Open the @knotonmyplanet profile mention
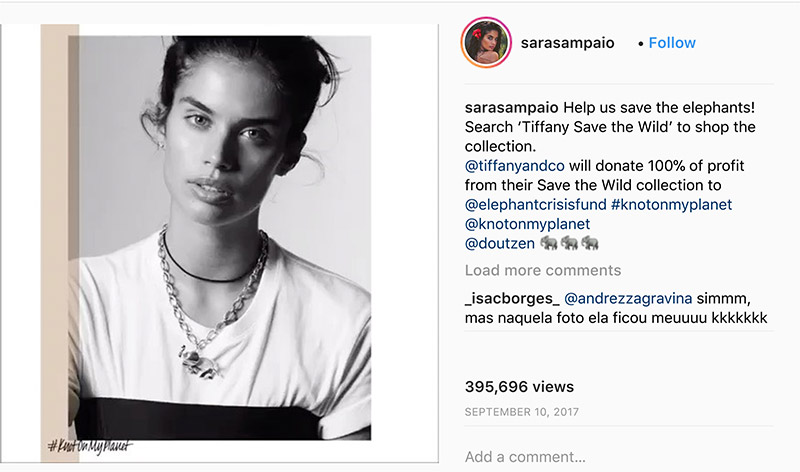 [x=527, y=224]
